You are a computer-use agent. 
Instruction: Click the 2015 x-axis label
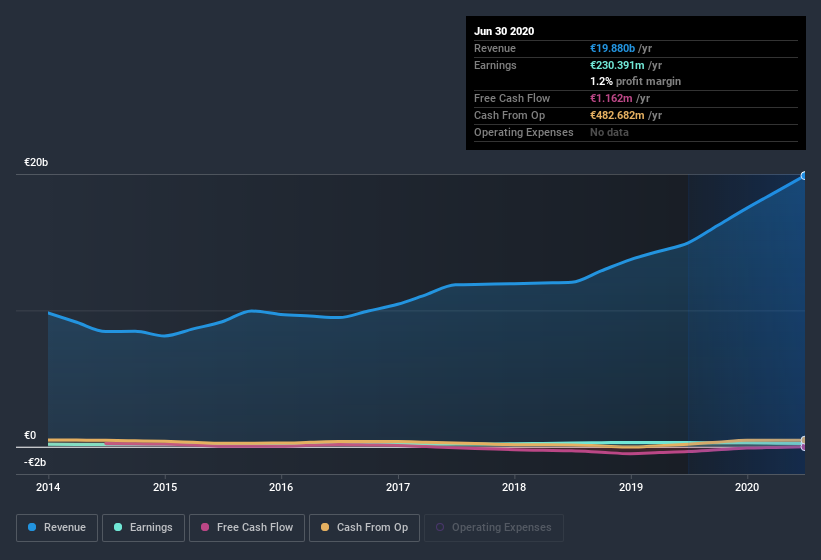[165, 487]
